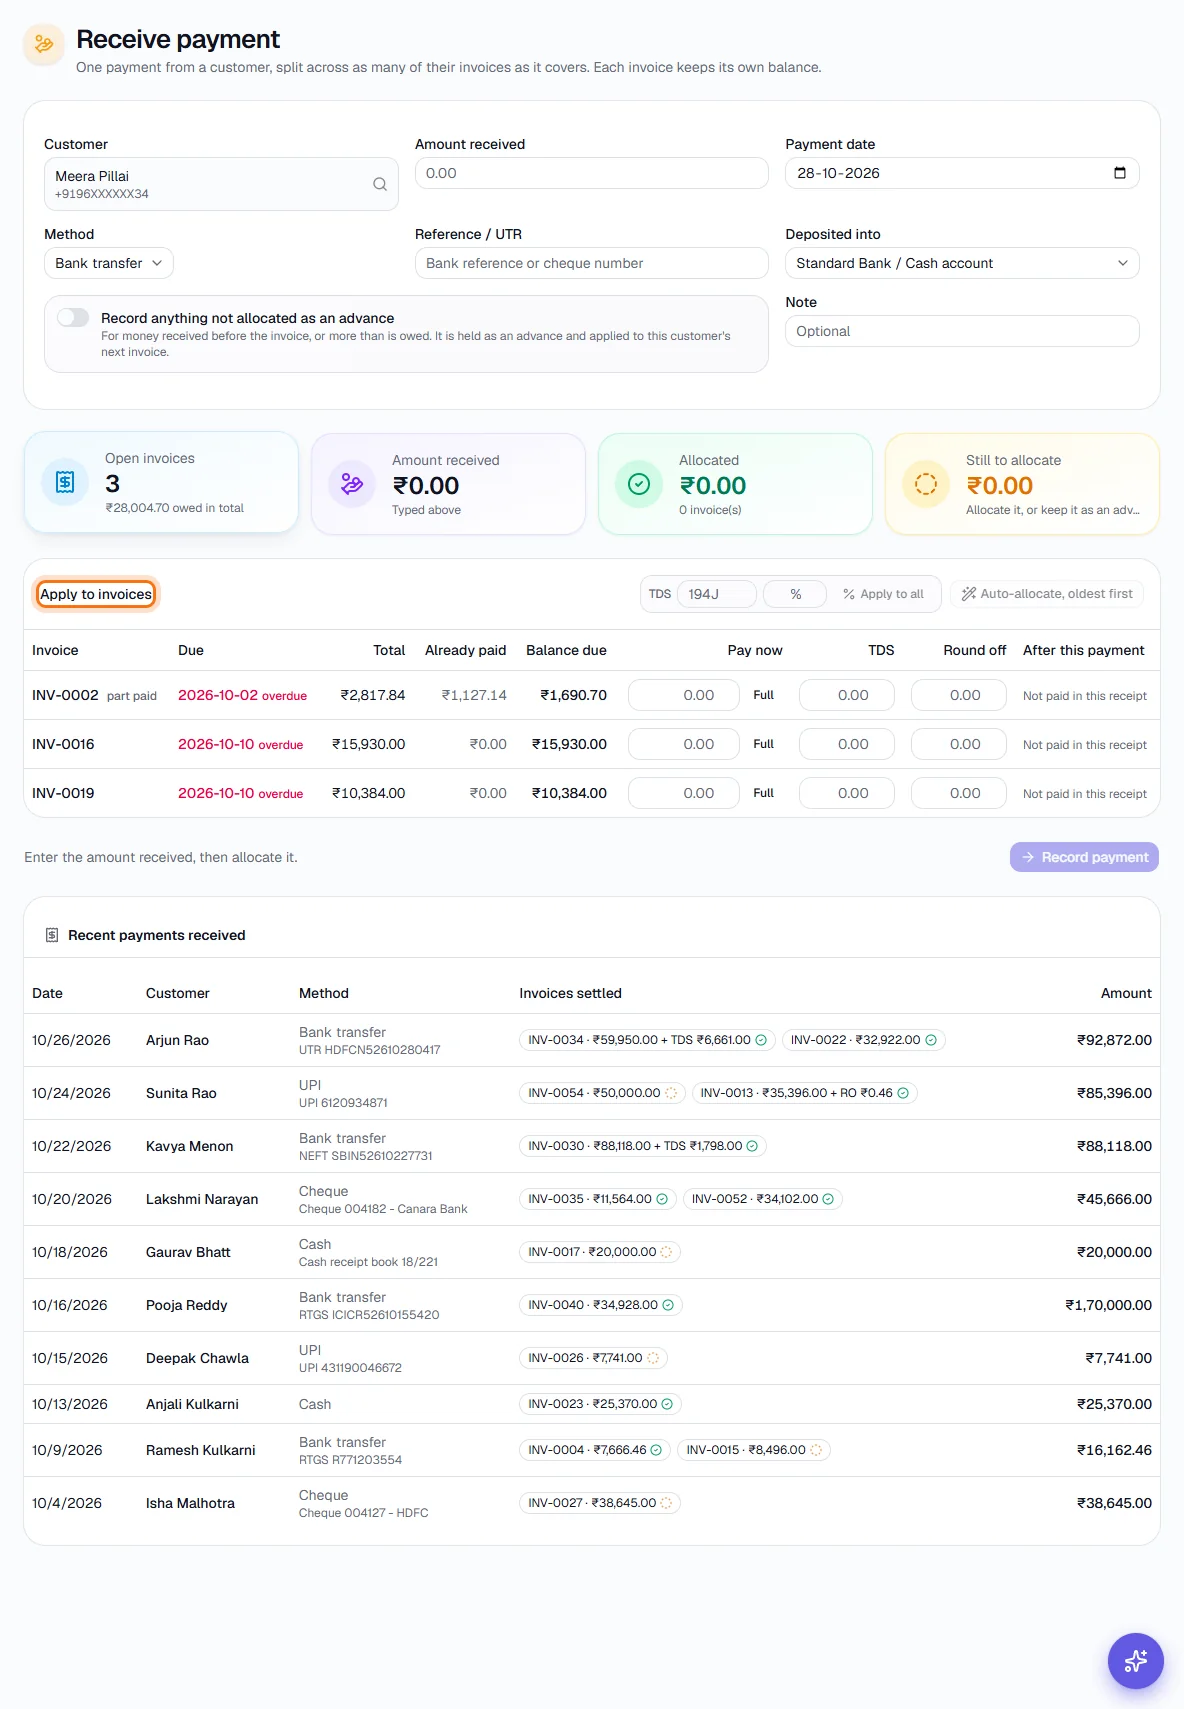Focus Round off field for INV-0019
Screen dimensions: 1184x1709
click(x=959, y=793)
